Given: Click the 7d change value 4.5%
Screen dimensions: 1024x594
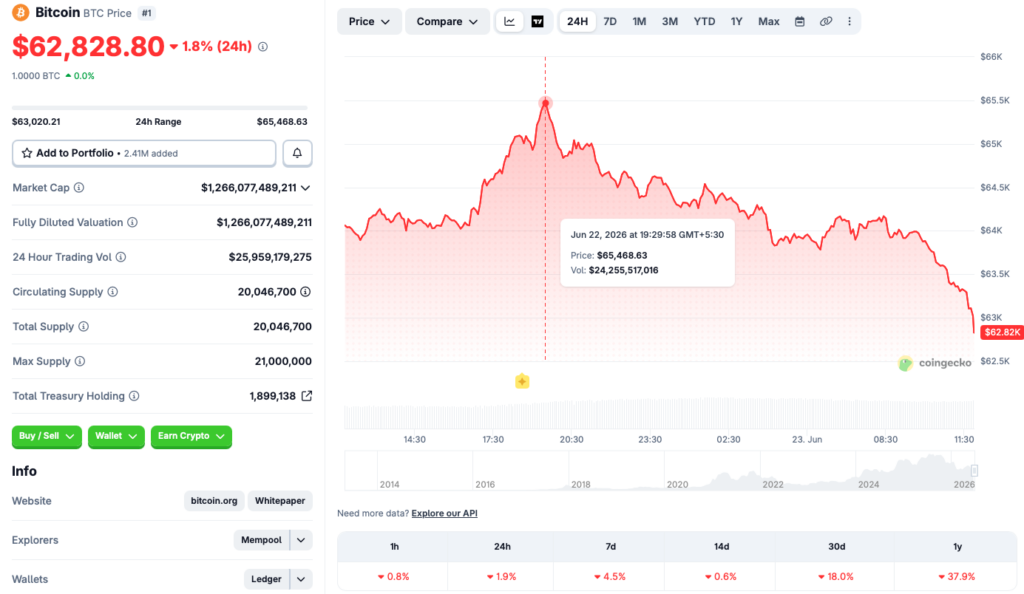Looking at the screenshot, I should pos(610,576).
